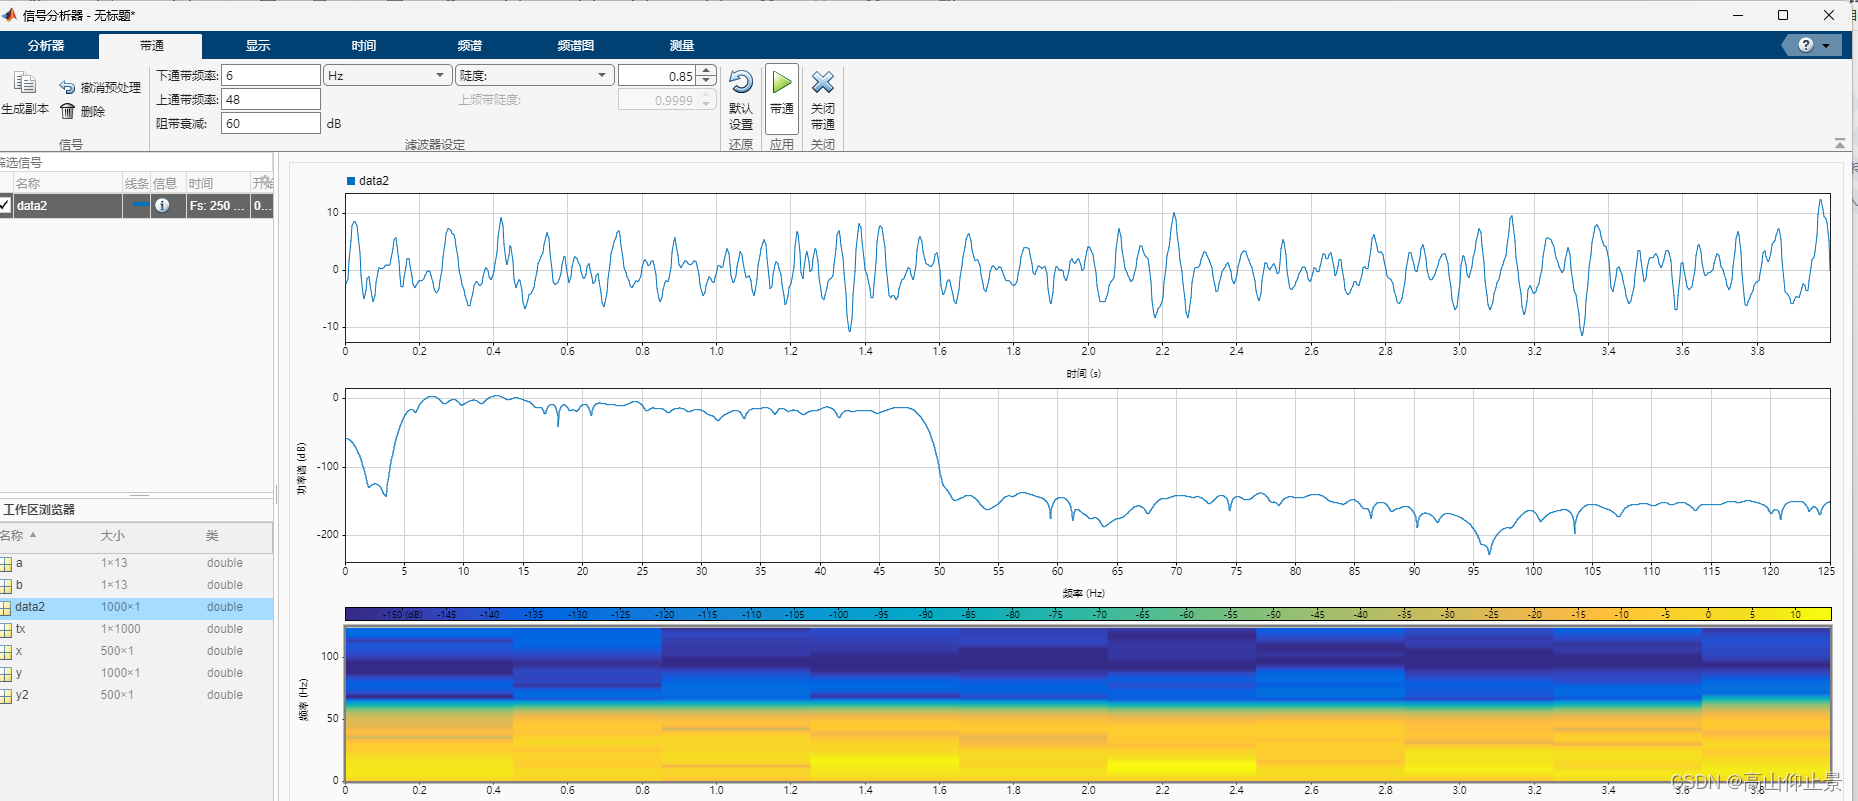This screenshot has height=801, width=1858.
Task: Click the 名称 column header to sort workspace
Action: [x=14, y=536]
